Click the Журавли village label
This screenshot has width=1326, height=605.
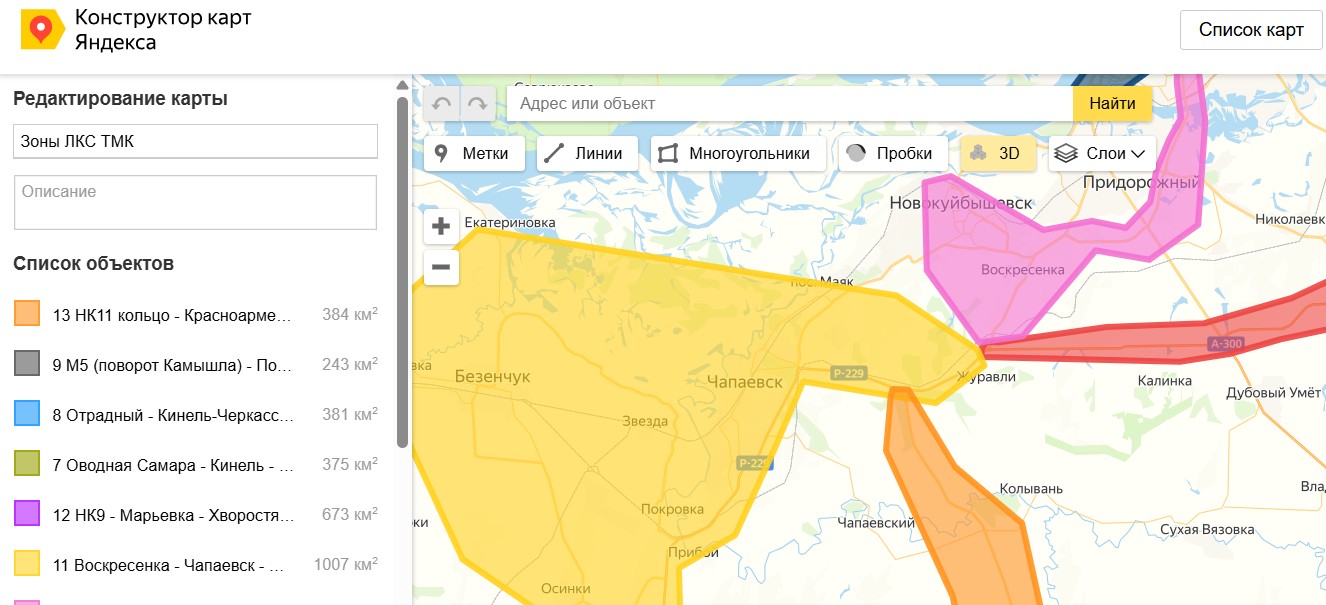pyautogui.click(x=986, y=377)
